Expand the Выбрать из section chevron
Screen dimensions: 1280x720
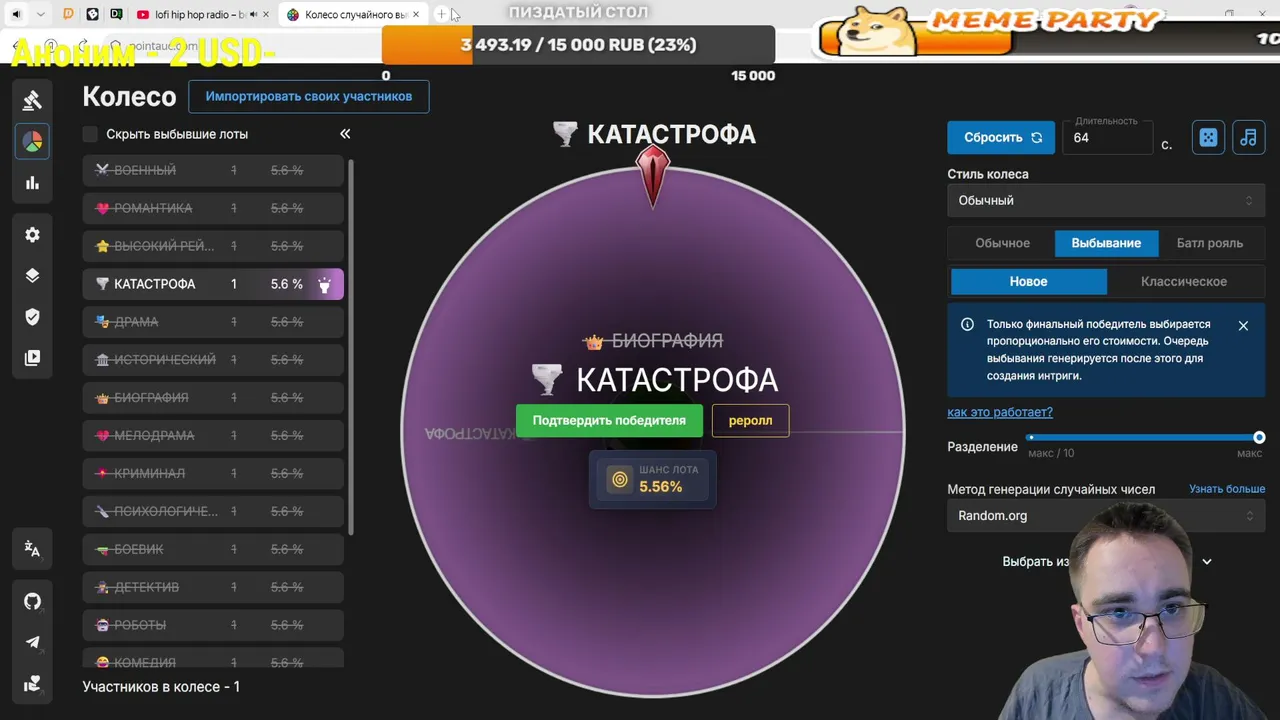(1207, 562)
